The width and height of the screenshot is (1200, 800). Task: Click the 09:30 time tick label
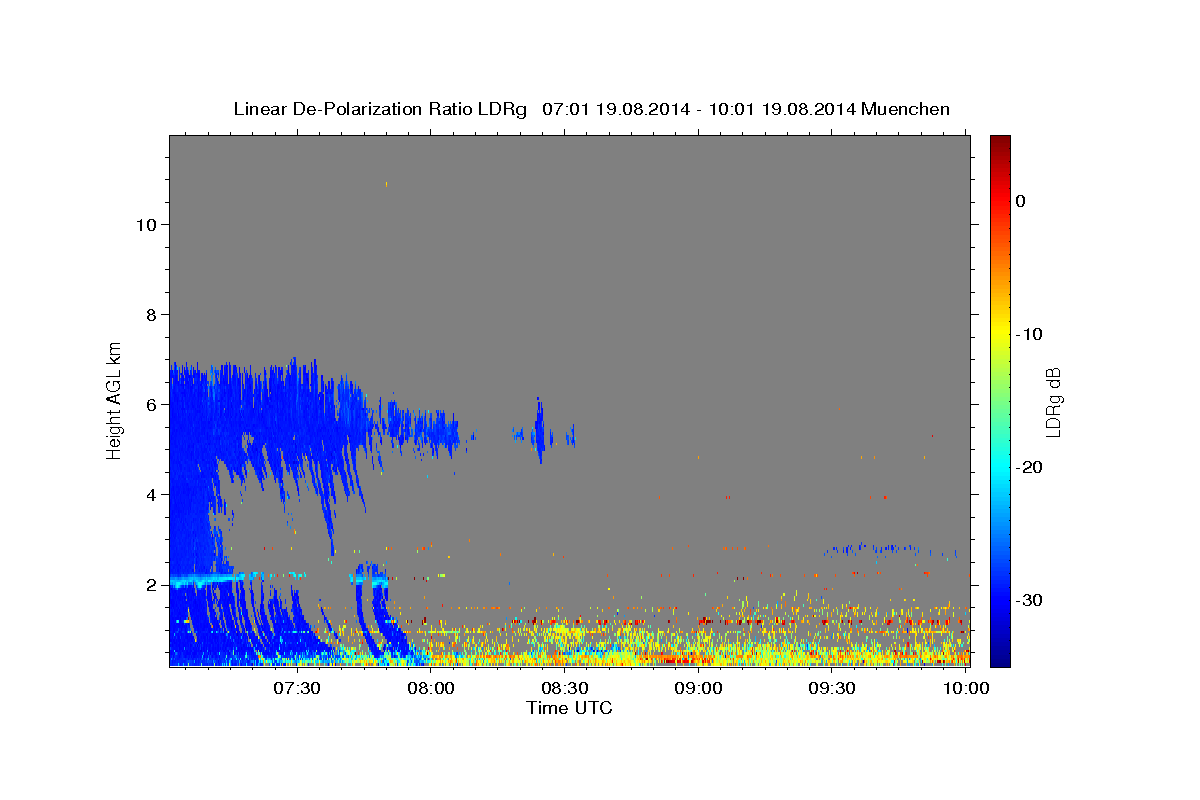[x=832, y=688]
